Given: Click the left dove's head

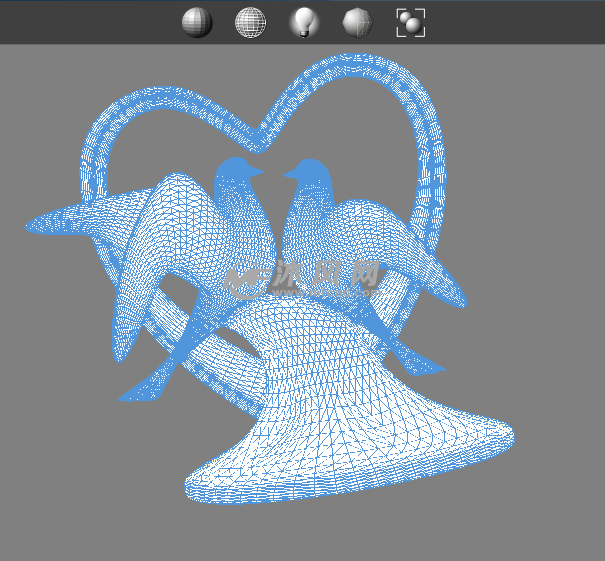Looking at the screenshot, I should (x=240, y=171).
